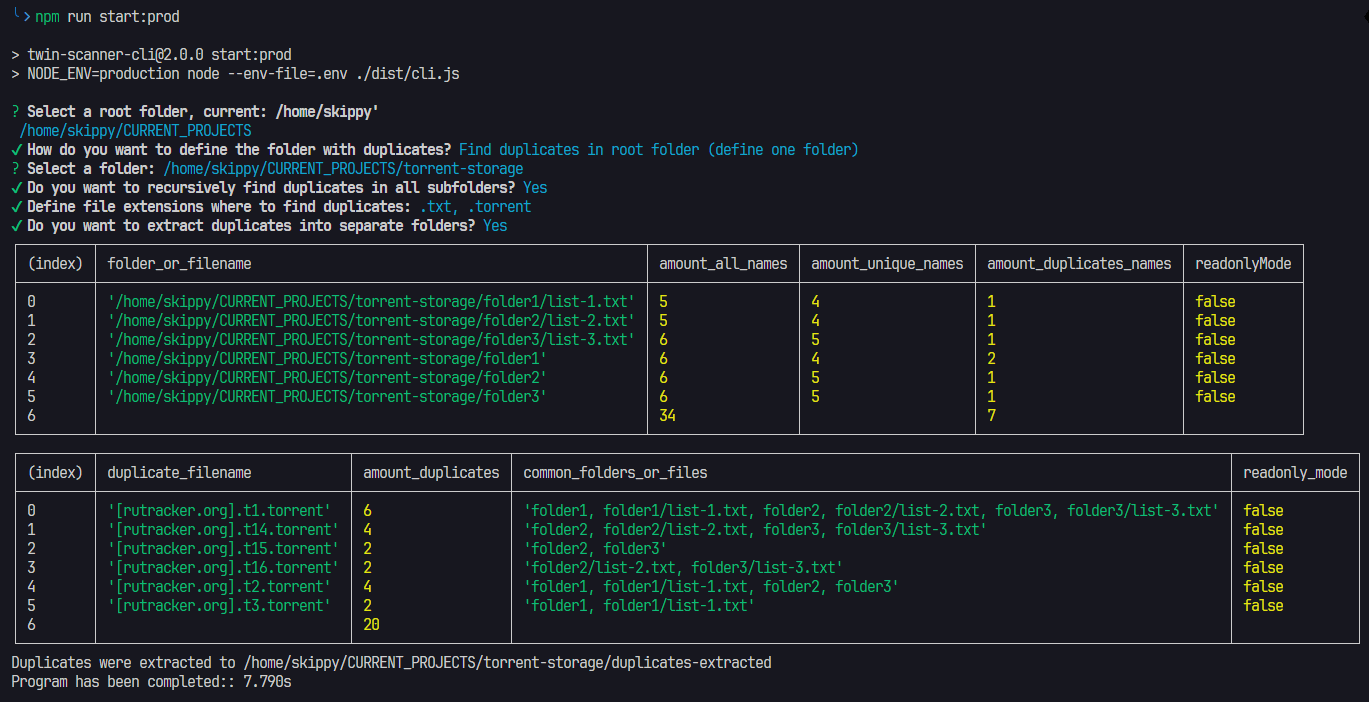Click 'Define file extensions where to find duplicates' prompt
Viewport: 1369px width, 702px height.
point(211,207)
